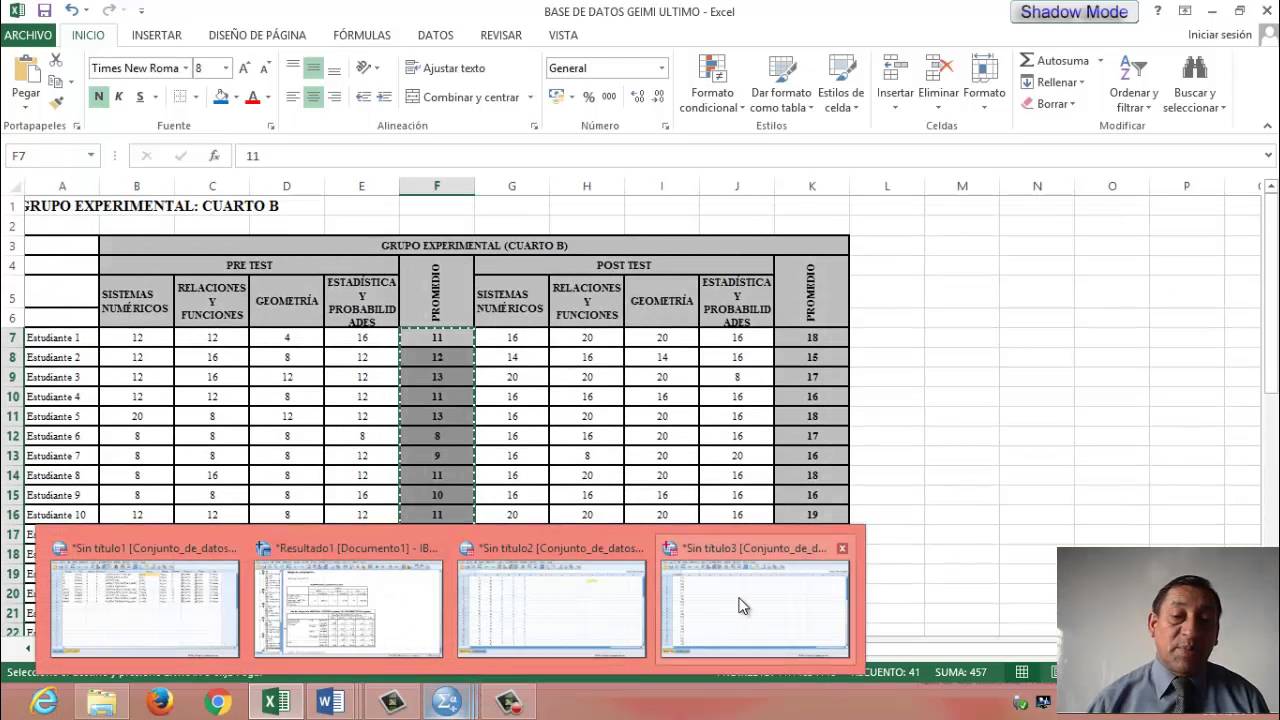
Task: Toggle middle vertical alignment
Action: click(x=314, y=68)
